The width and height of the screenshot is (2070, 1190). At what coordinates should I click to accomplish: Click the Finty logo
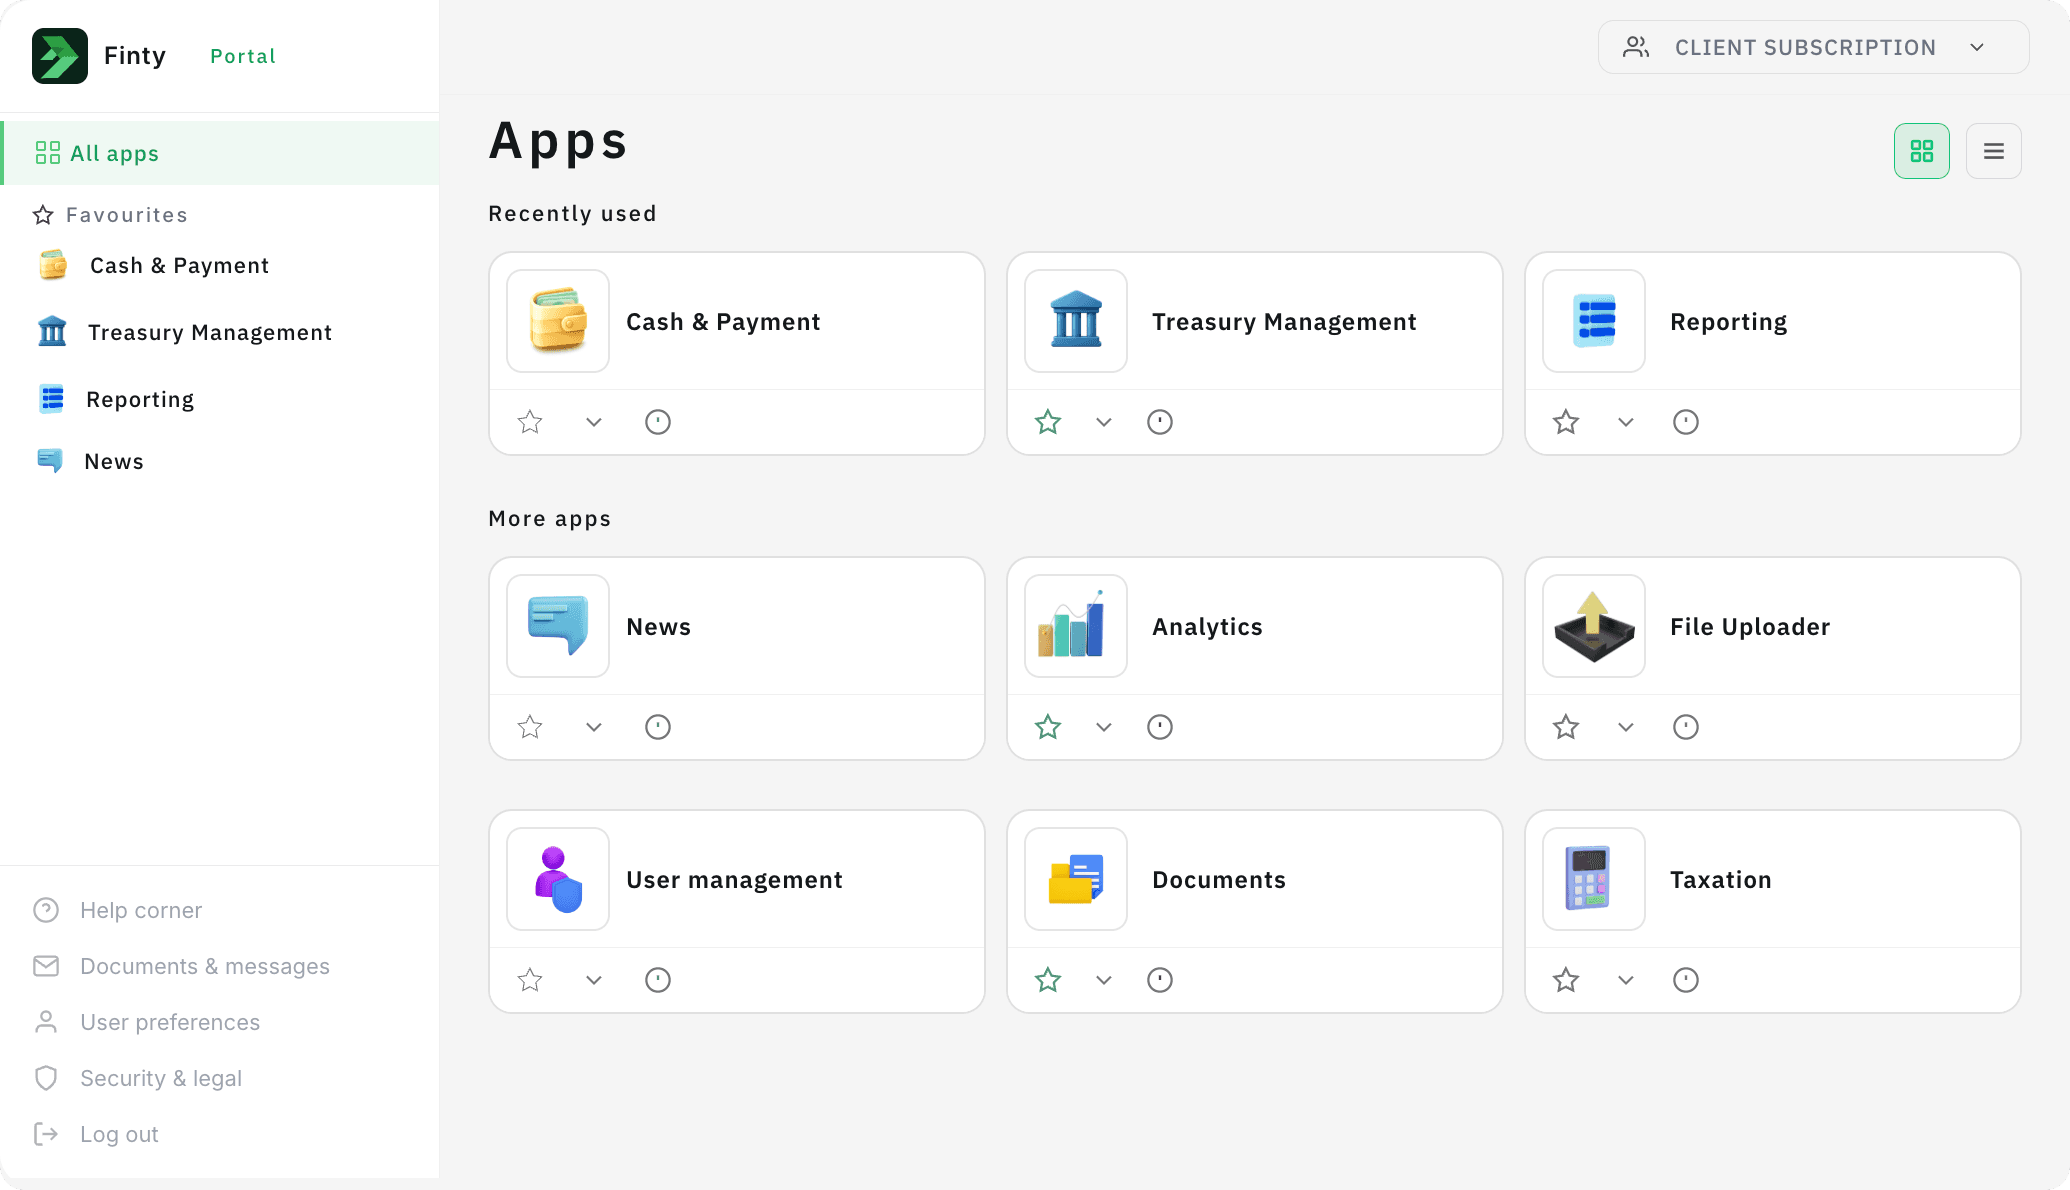[x=60, y=56]
